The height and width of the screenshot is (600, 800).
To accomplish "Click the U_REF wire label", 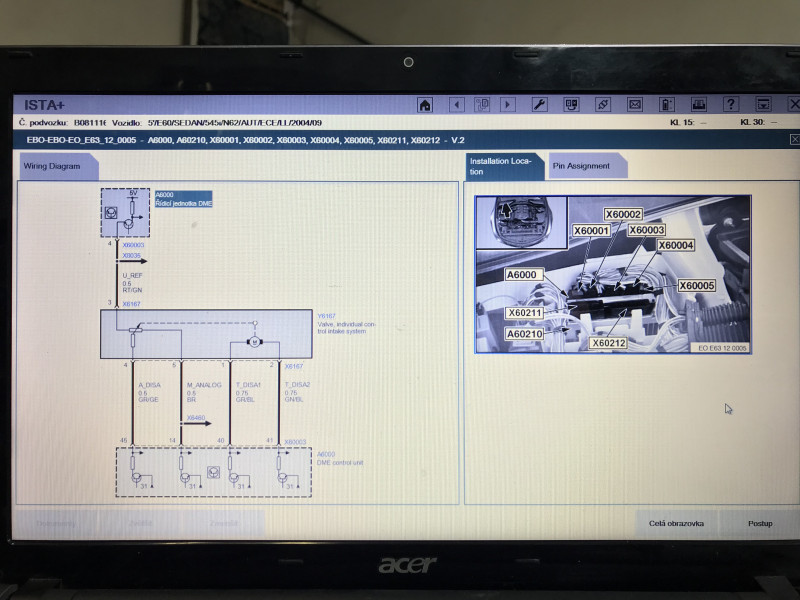I will pos(132,276).
